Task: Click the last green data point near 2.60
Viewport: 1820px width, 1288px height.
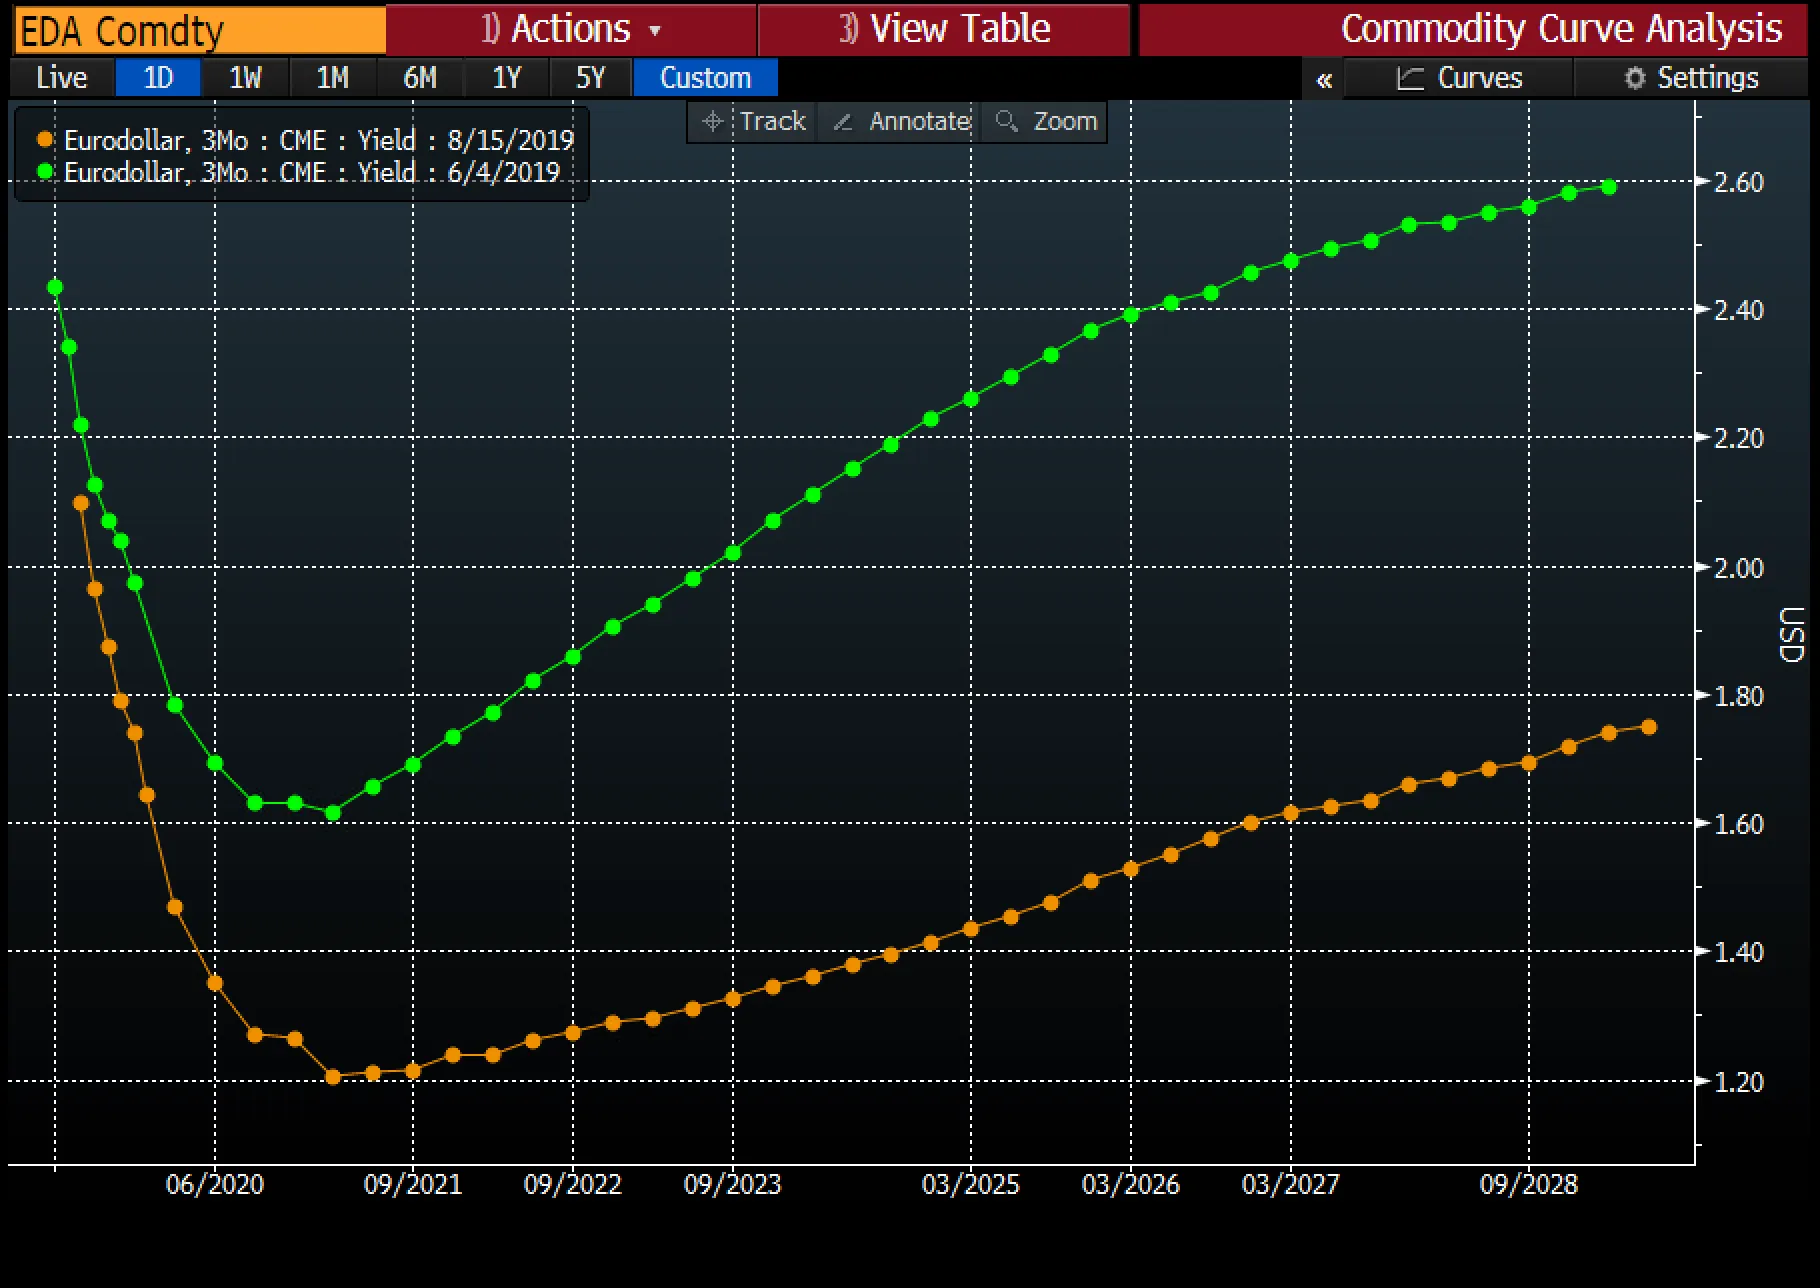Action: (1609, 187)
